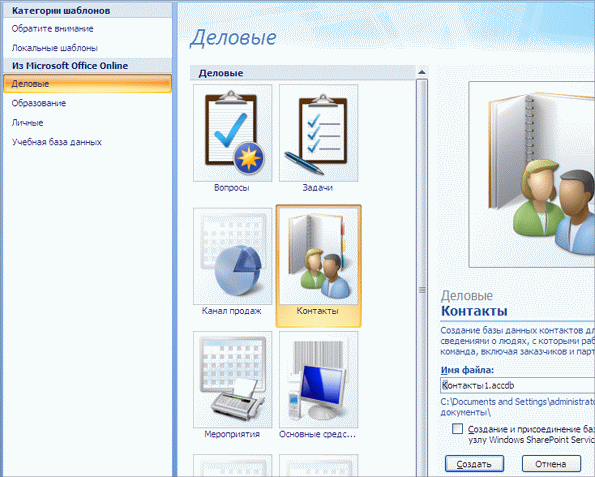This screenshot has width=595, height=477.
Task: Click the template list scroll-up arrow
Action: tap(422, 72)
